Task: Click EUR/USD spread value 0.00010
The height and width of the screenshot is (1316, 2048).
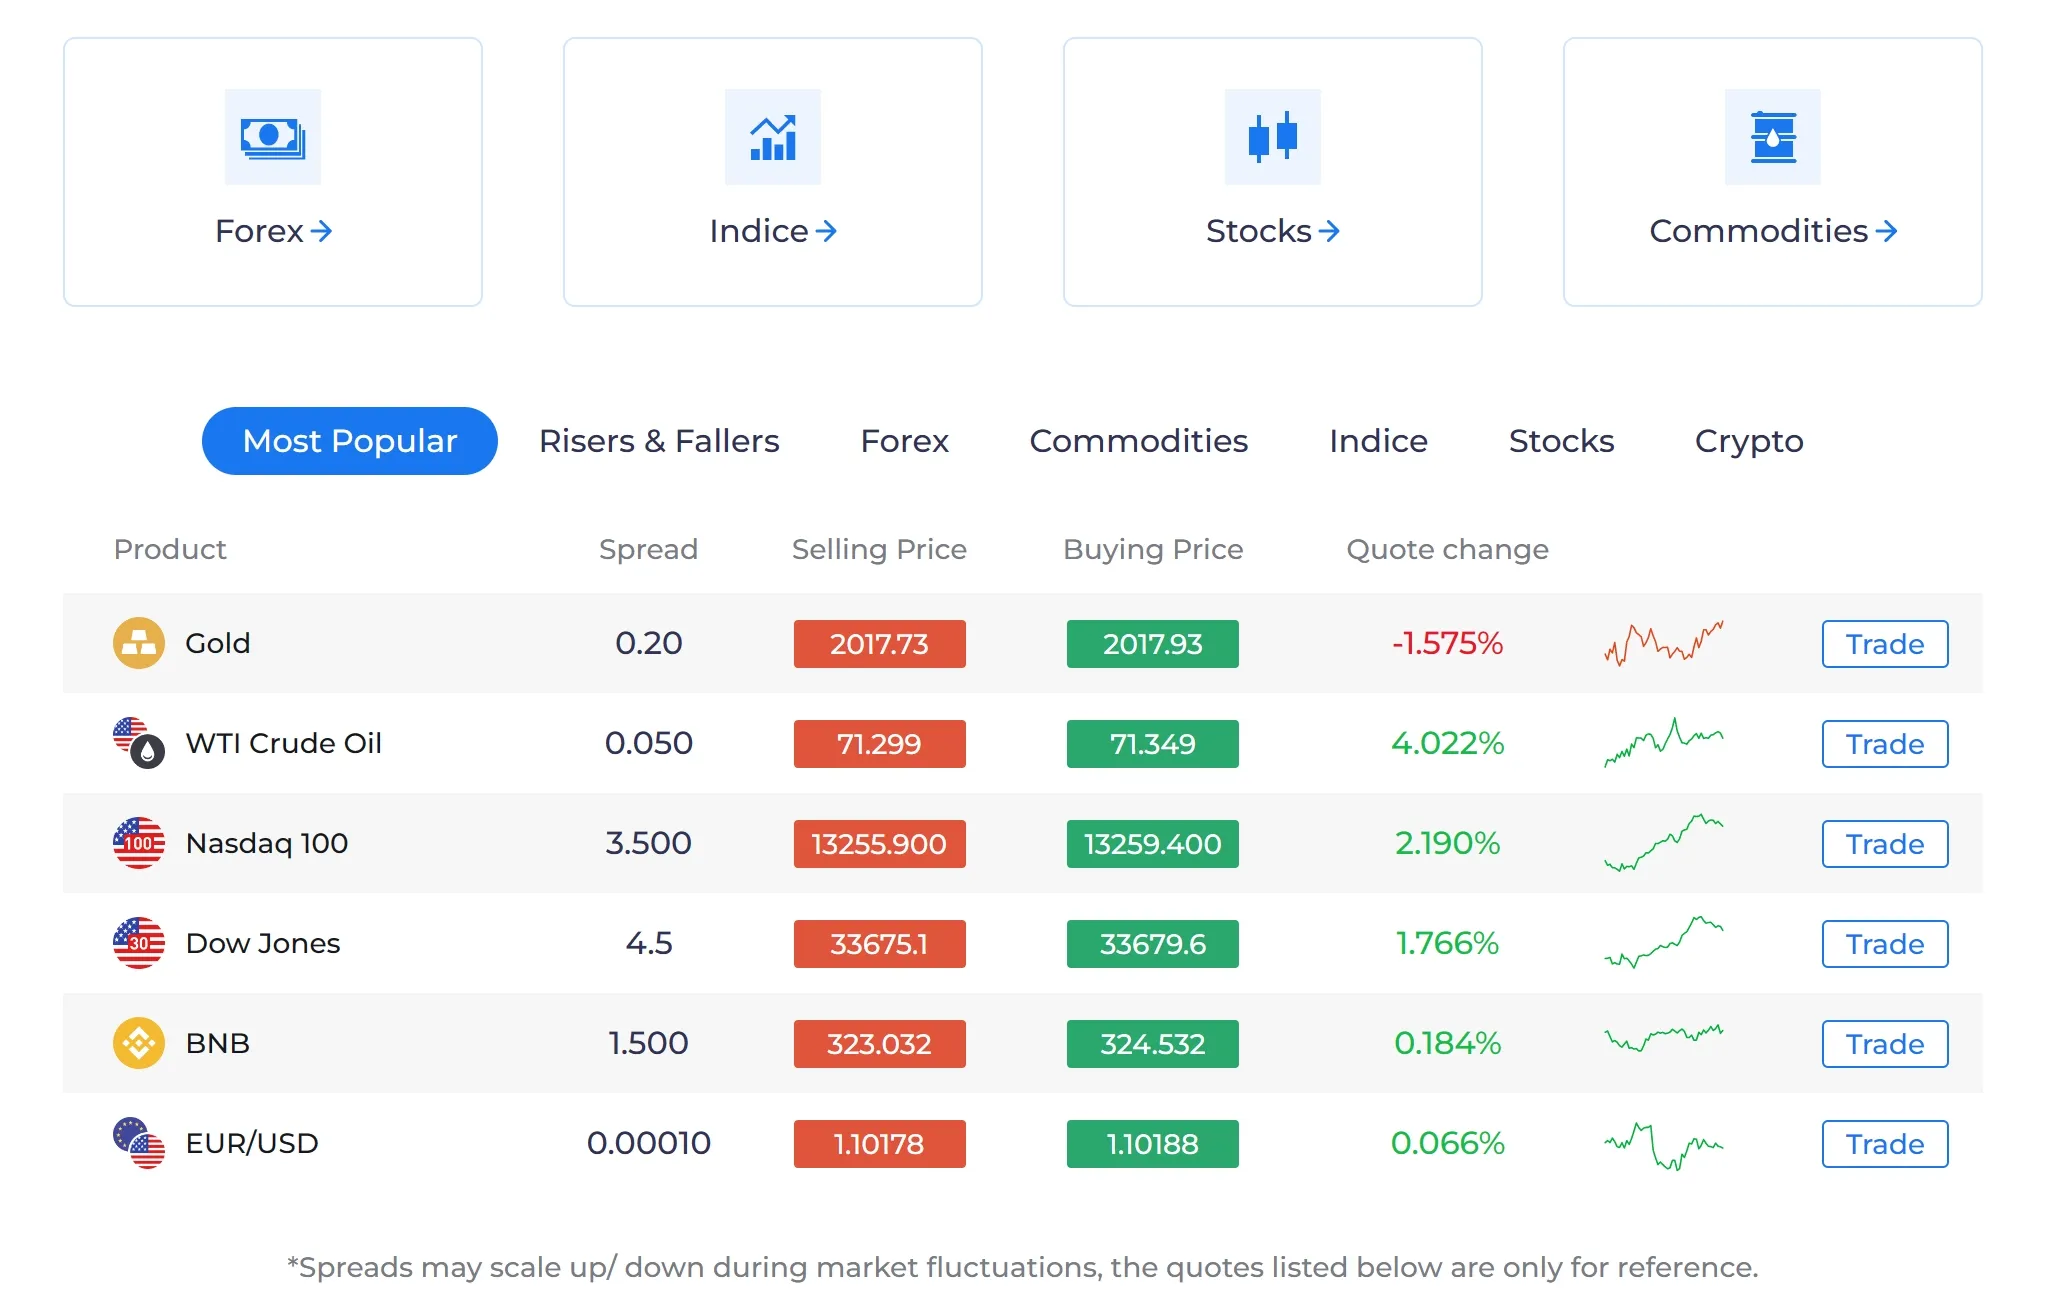Action: 649,1143
